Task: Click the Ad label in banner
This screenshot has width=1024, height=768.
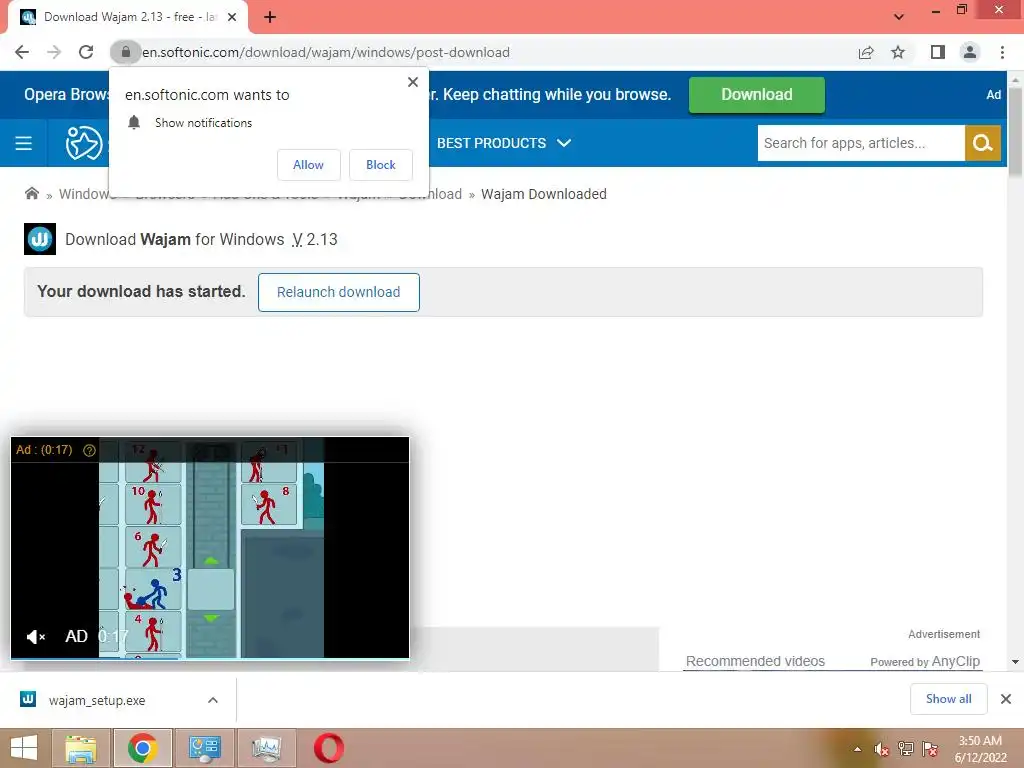Action: pos(993,95)
